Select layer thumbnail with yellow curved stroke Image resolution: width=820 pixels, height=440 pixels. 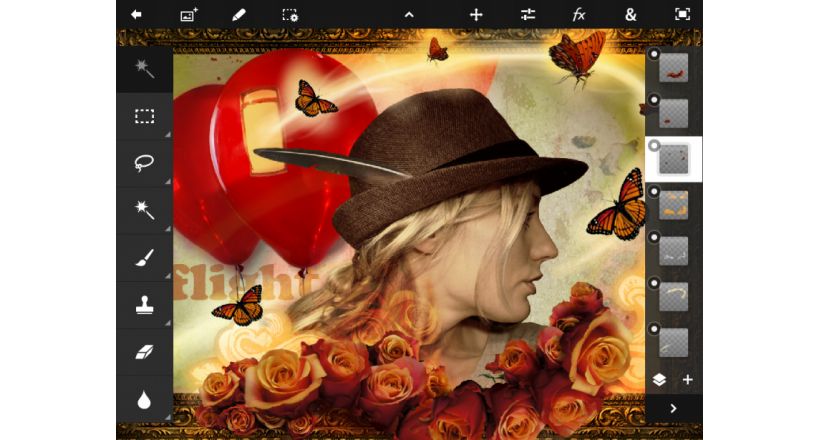[674, 297]
